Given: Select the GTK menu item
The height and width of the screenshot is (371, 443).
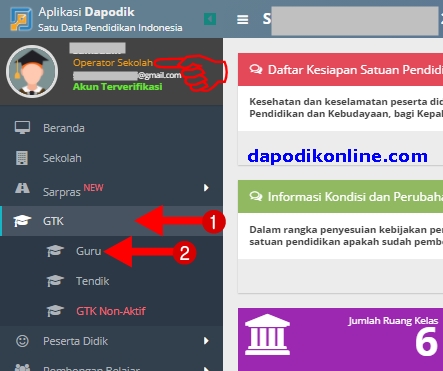Looking at the screenshot, I should (111, 221).
